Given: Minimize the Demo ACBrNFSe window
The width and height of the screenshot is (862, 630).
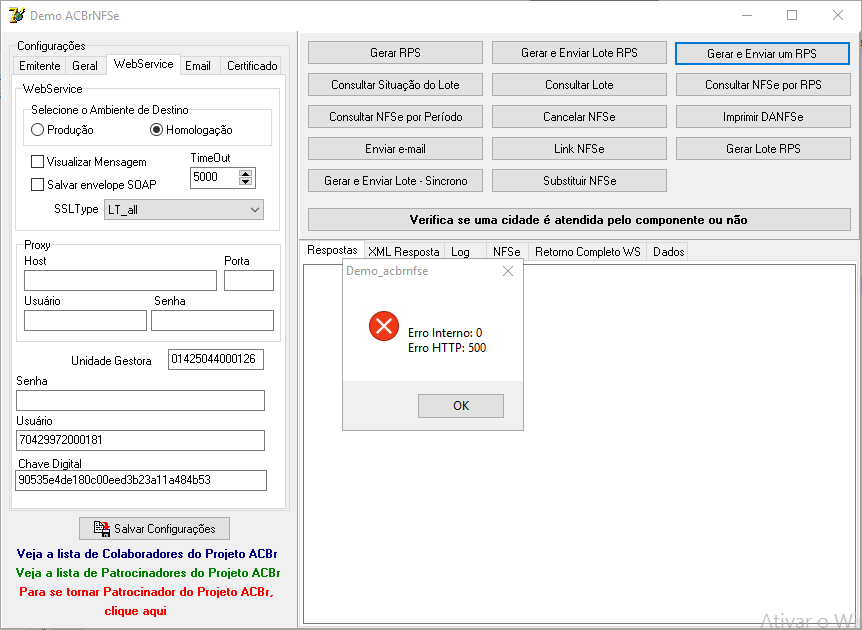Looking at the screenshot, I should click(x=747, y=15).
